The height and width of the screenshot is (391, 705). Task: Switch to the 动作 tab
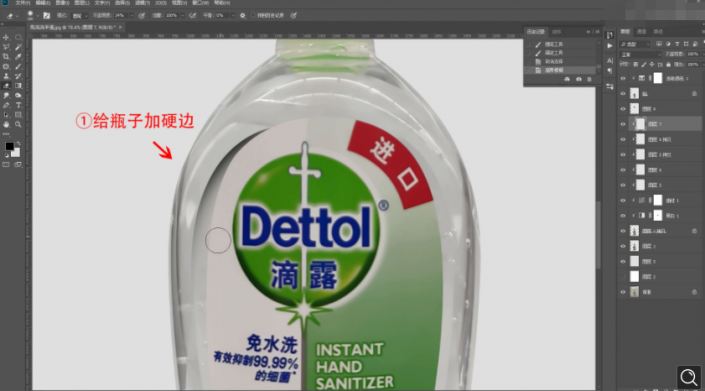coord(557,32)
